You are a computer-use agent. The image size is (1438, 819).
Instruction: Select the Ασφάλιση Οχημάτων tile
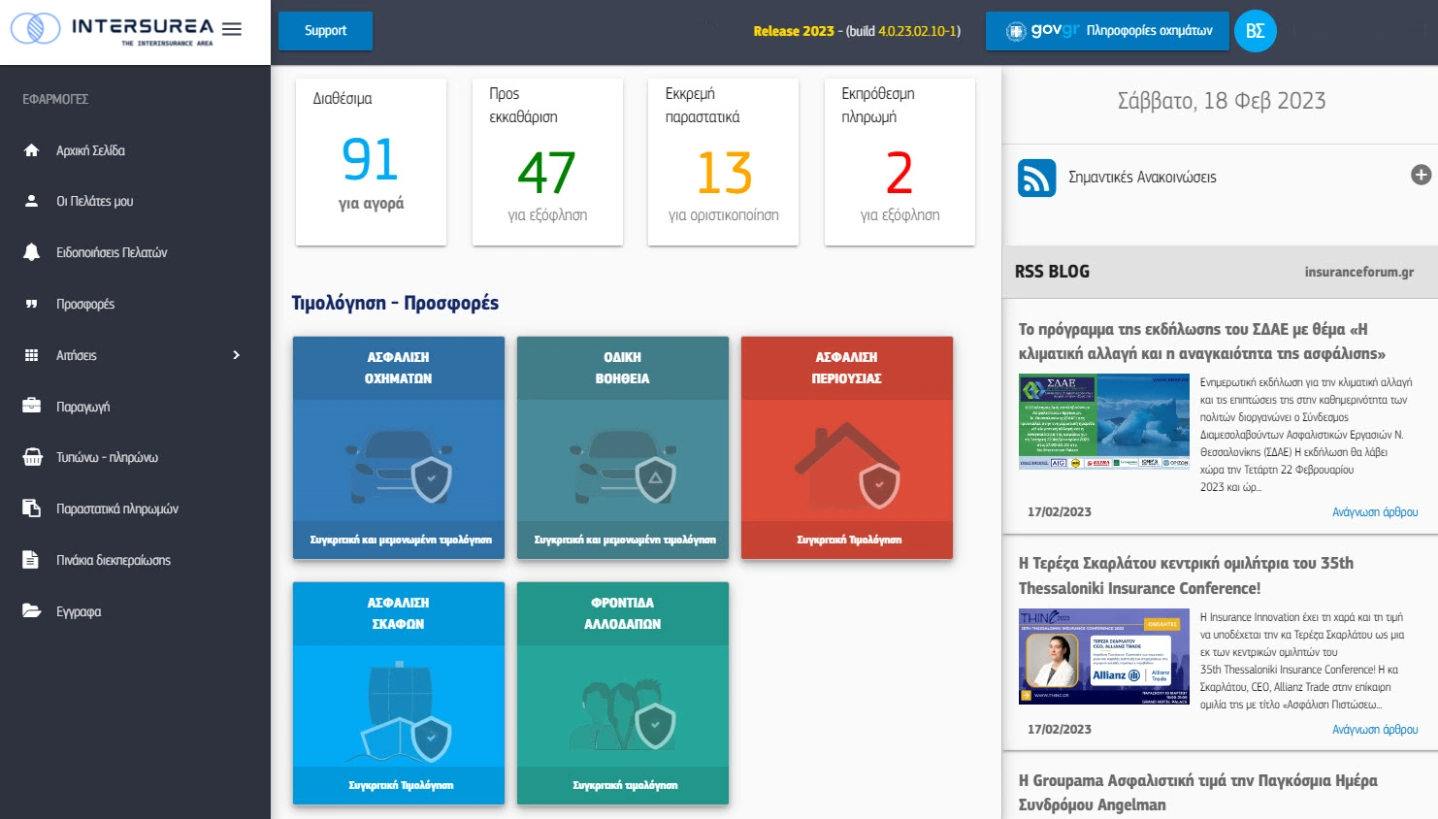coord(398,447)
